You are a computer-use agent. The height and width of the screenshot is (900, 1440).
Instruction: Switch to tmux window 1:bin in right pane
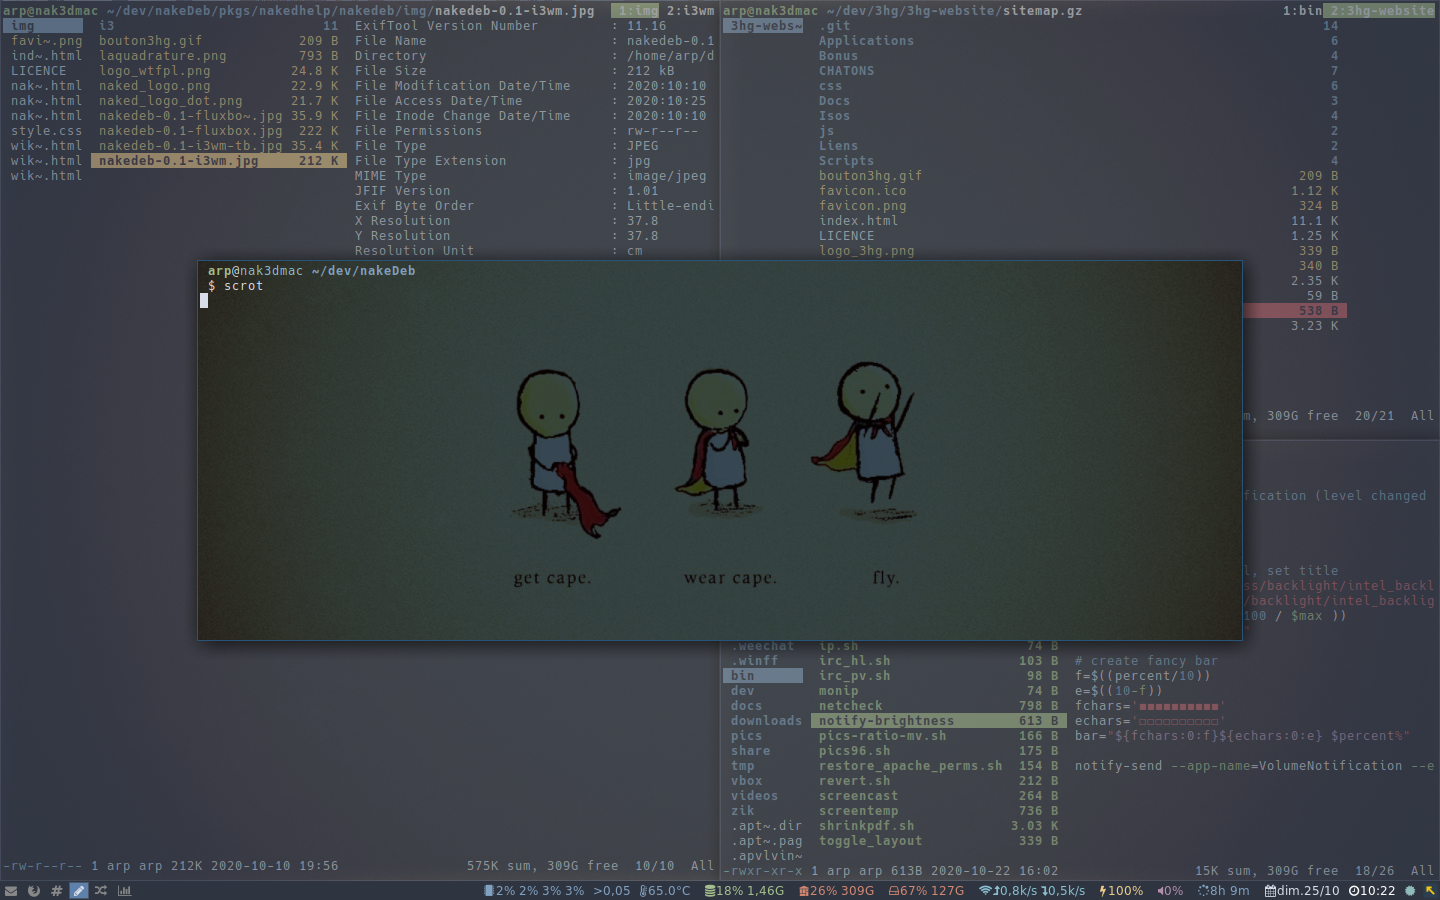point(1303,11)
